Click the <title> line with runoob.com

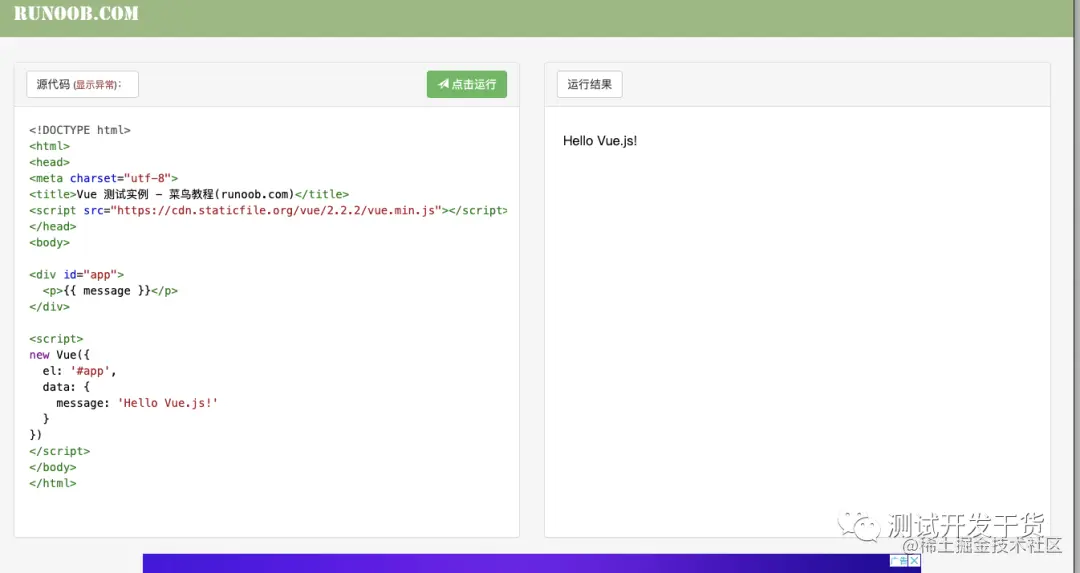pyautogui.click(x=189, y=194)
